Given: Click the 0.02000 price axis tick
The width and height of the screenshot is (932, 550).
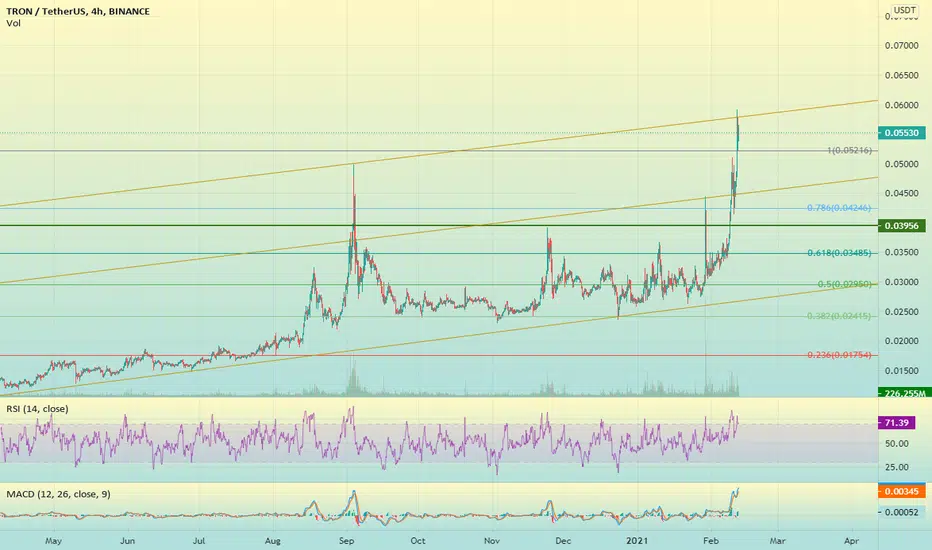Looking at the screenshot, I should coord(901,341).
